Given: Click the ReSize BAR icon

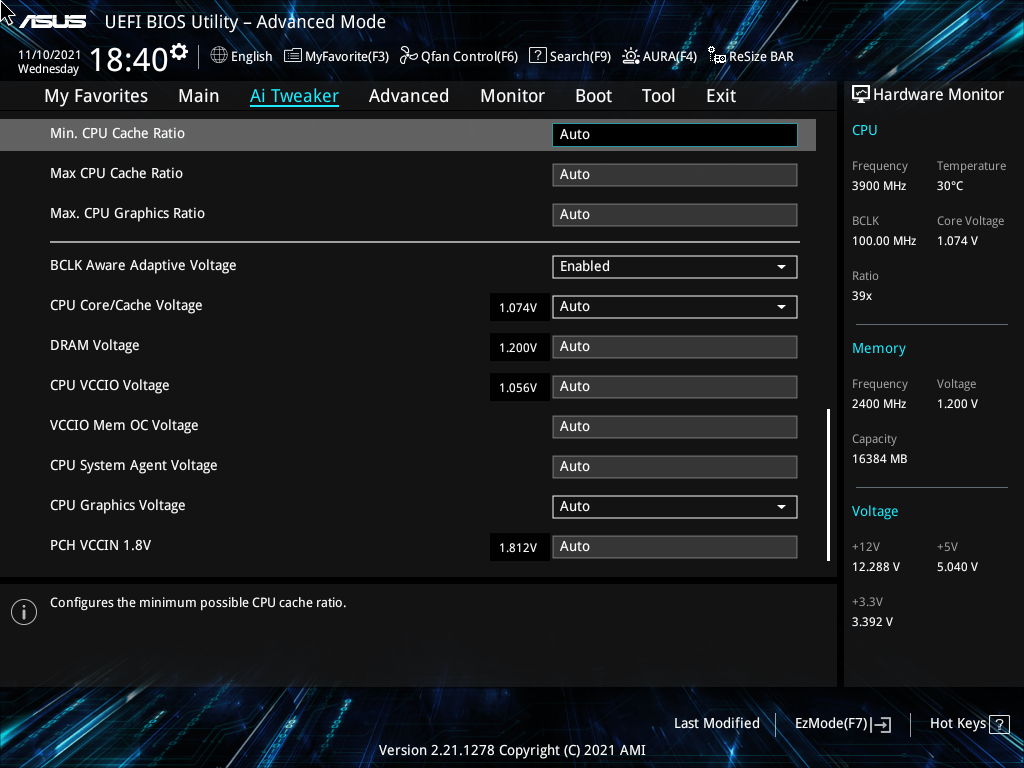Looking at the screenshot, I should [717, 56].
